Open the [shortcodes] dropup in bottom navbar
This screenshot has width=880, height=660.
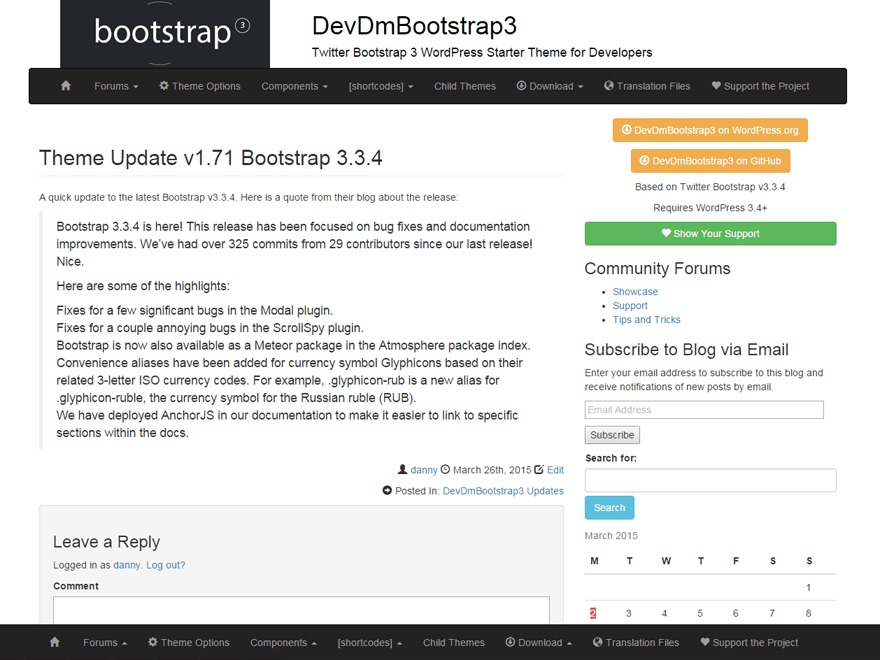370,642
